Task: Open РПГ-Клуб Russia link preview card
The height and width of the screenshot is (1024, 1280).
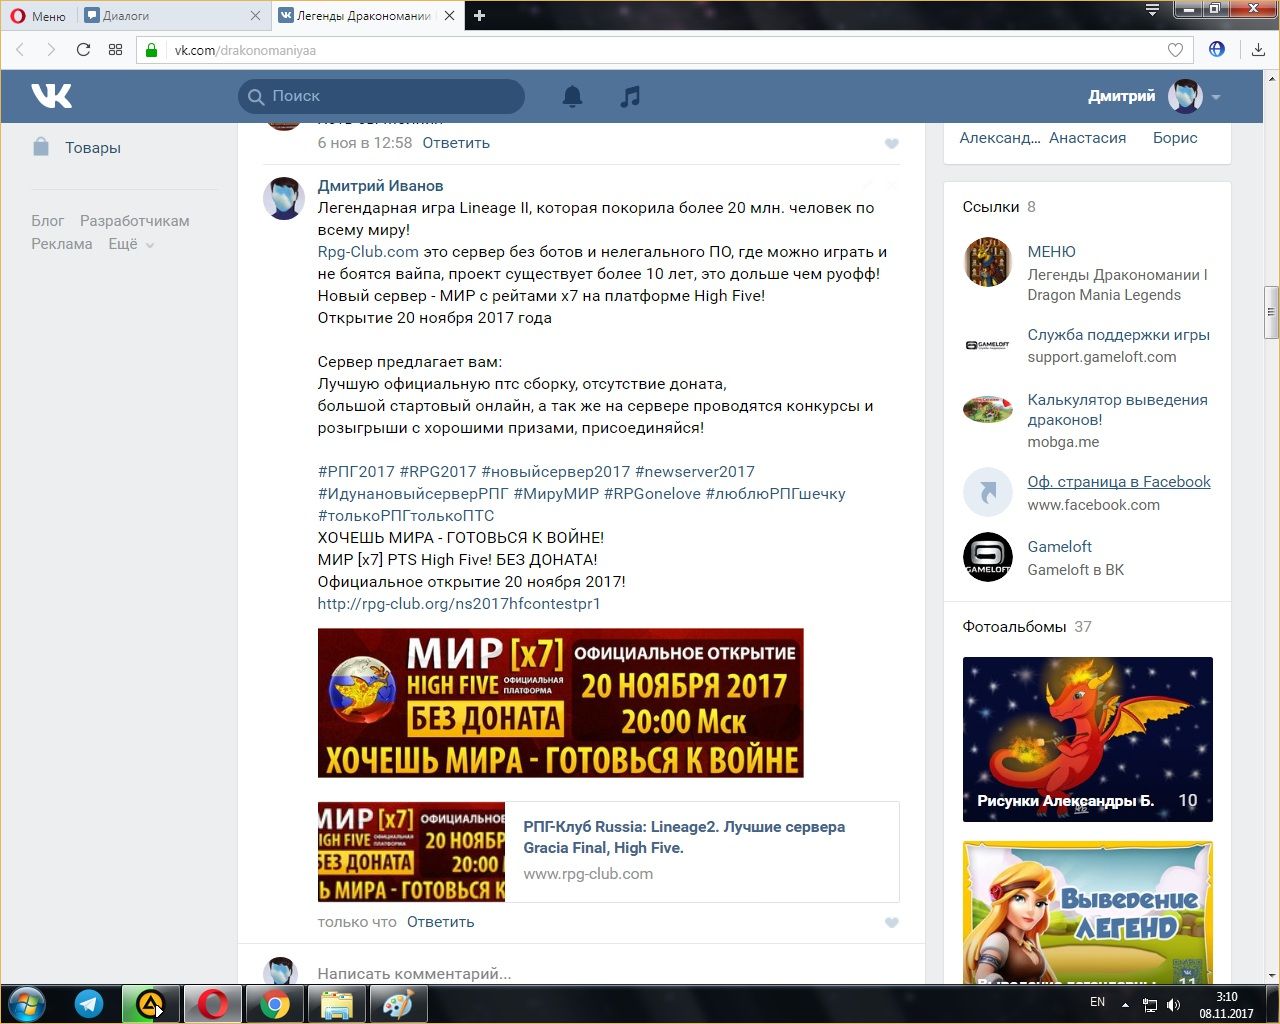Action: (x=608, y=852)
